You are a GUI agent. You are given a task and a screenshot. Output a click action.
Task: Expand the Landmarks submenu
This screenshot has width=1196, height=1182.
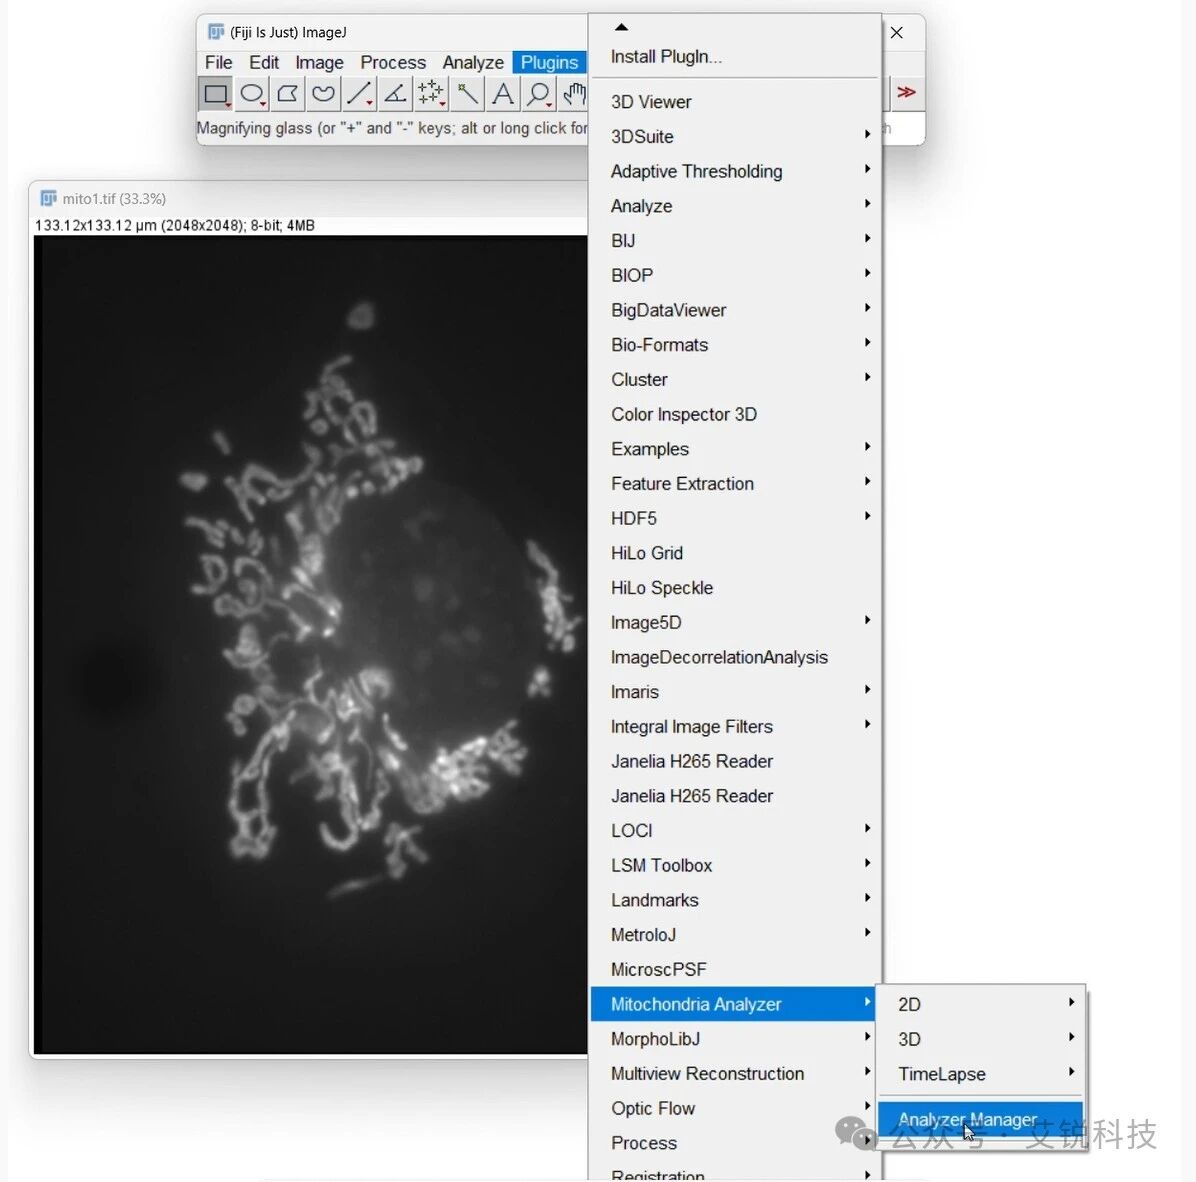click(x=735, y=900)
